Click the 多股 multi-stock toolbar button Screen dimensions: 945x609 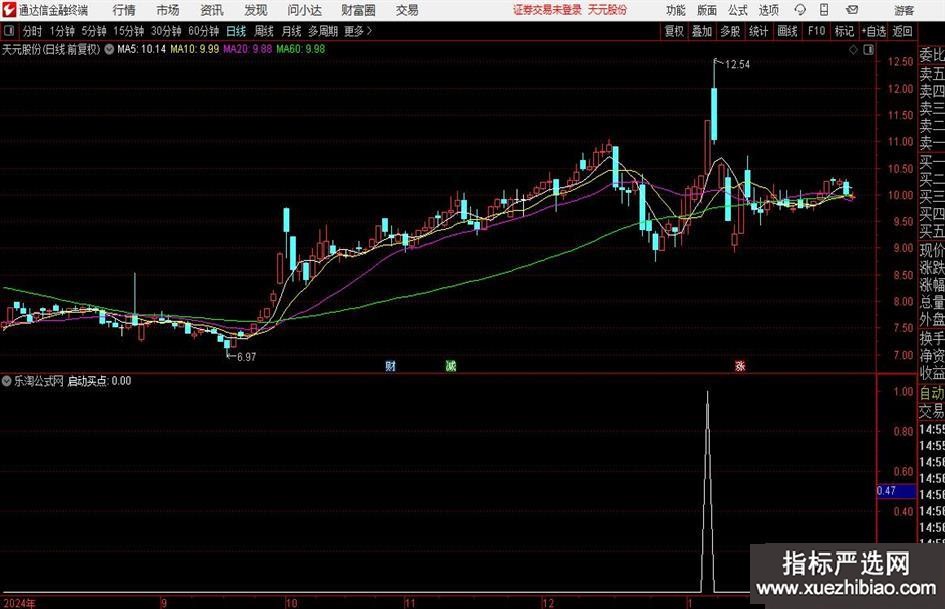730,31
